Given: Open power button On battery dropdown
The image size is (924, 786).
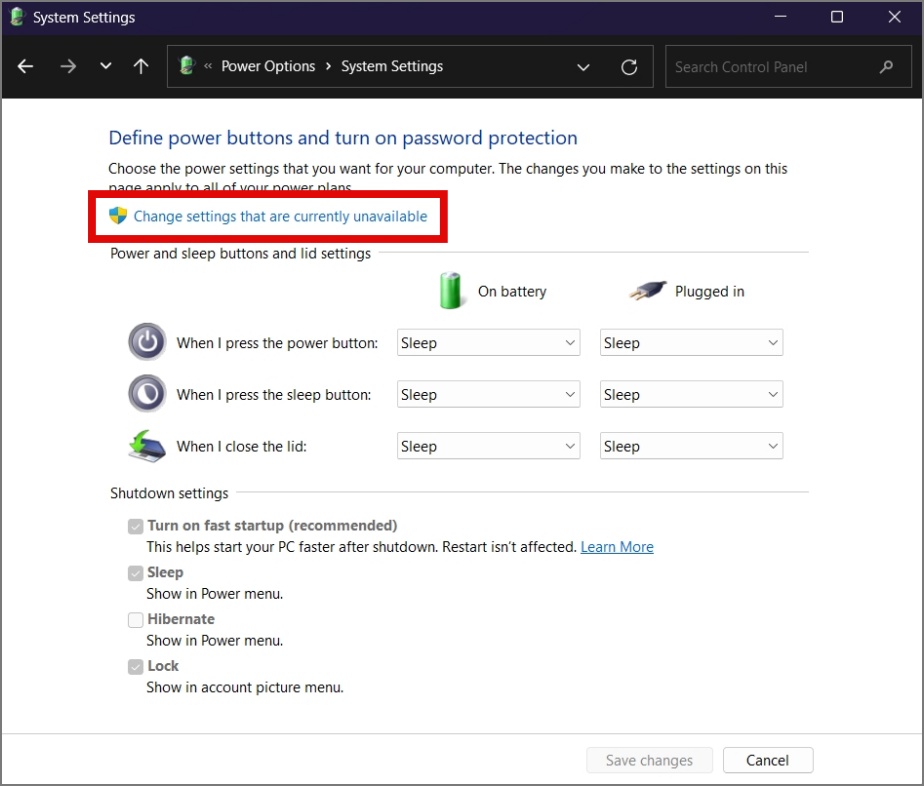Looking at the screenshot, I should tap(488, 343).
